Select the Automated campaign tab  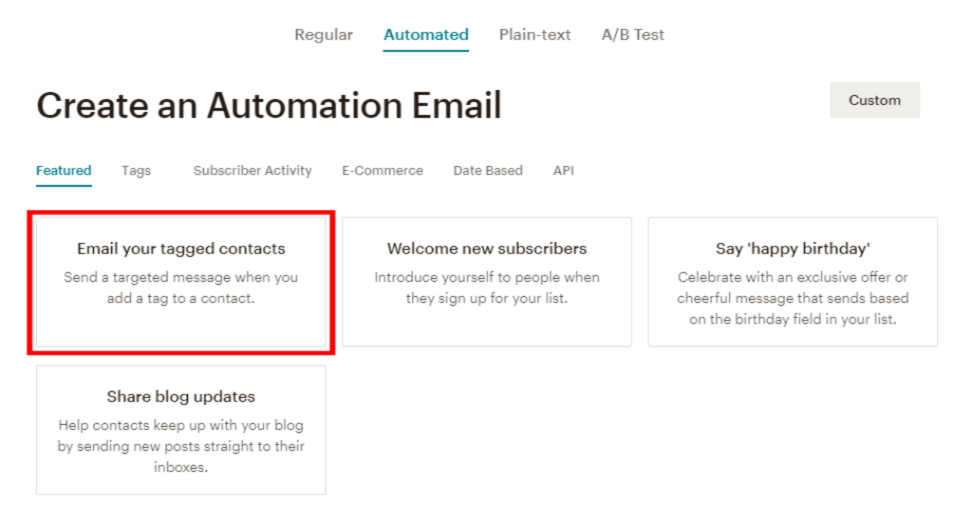[426, 35]
